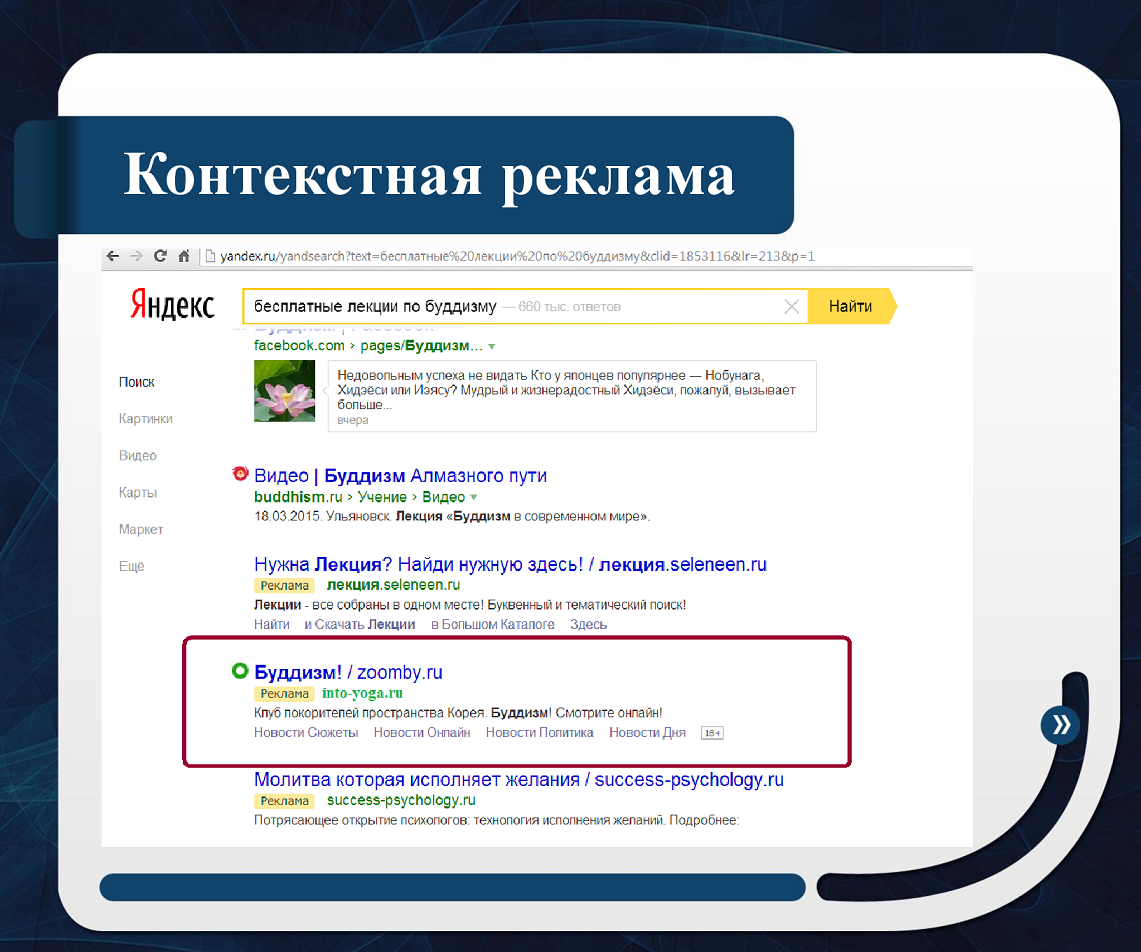The height and width of the screenshot is (952, 1141).
Task: Click the Клуб покорителей пространства Корея description
Action: tap(458, 713)
